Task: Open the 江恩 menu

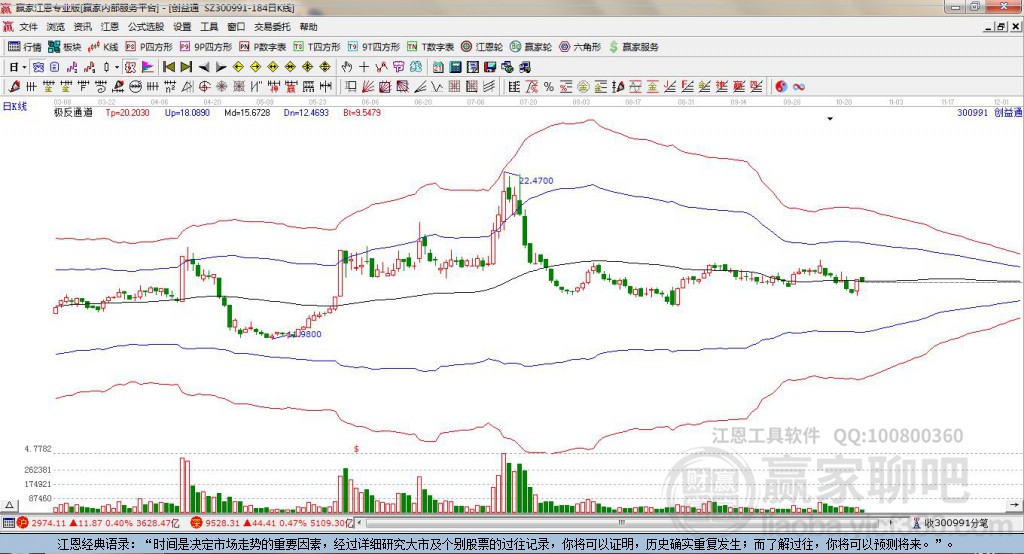Action: [x=110, y=27]
